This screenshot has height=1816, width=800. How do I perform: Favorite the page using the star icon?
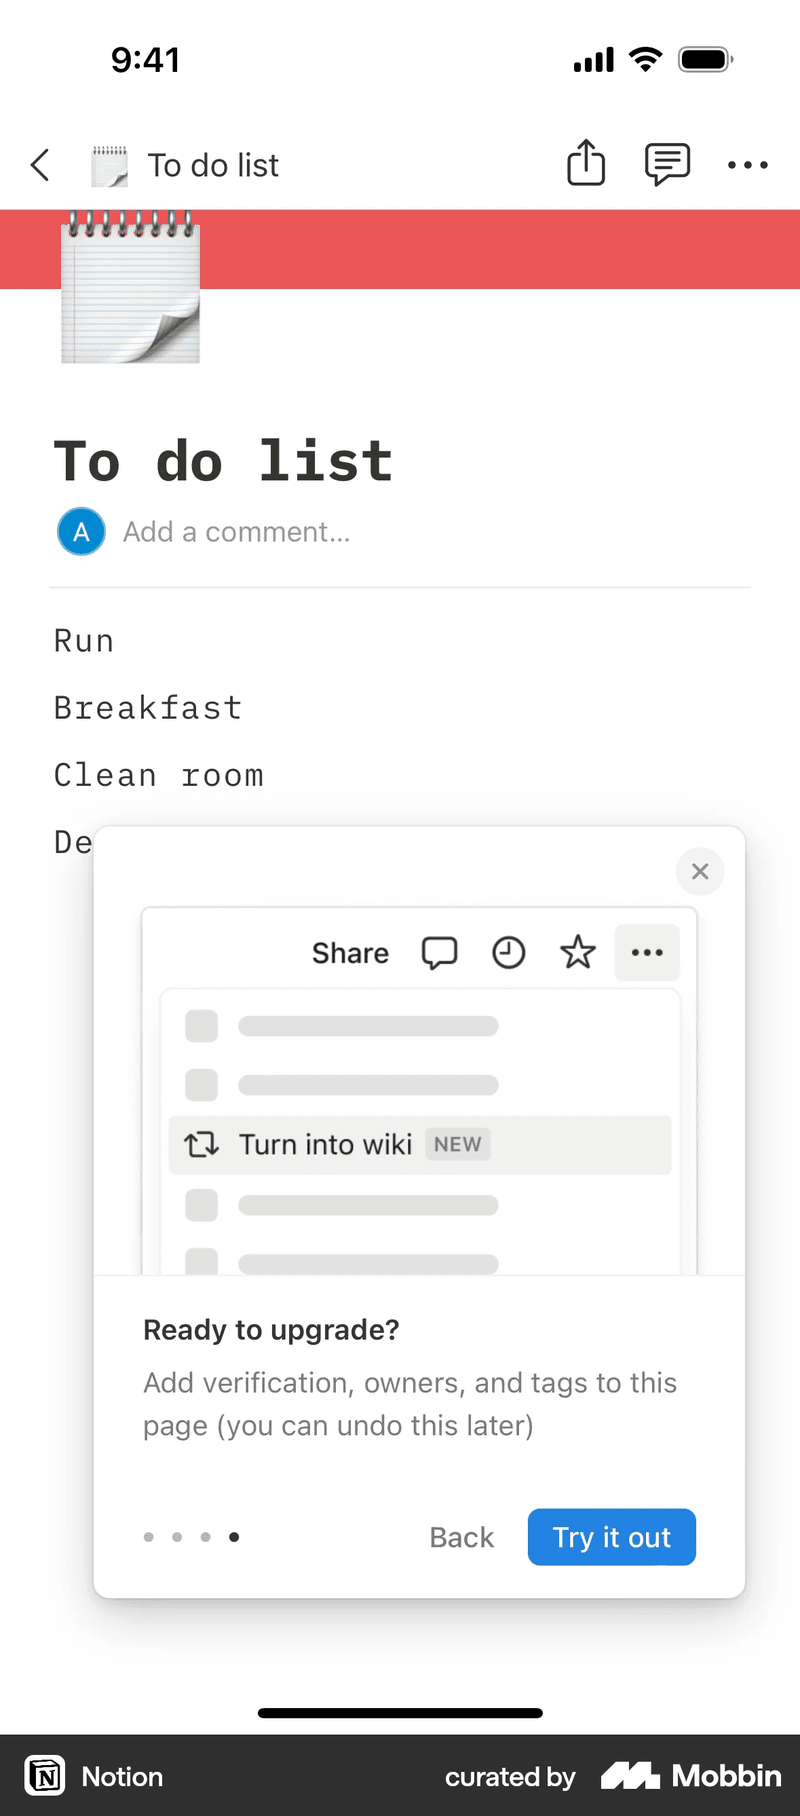click(x=577, y=952)
